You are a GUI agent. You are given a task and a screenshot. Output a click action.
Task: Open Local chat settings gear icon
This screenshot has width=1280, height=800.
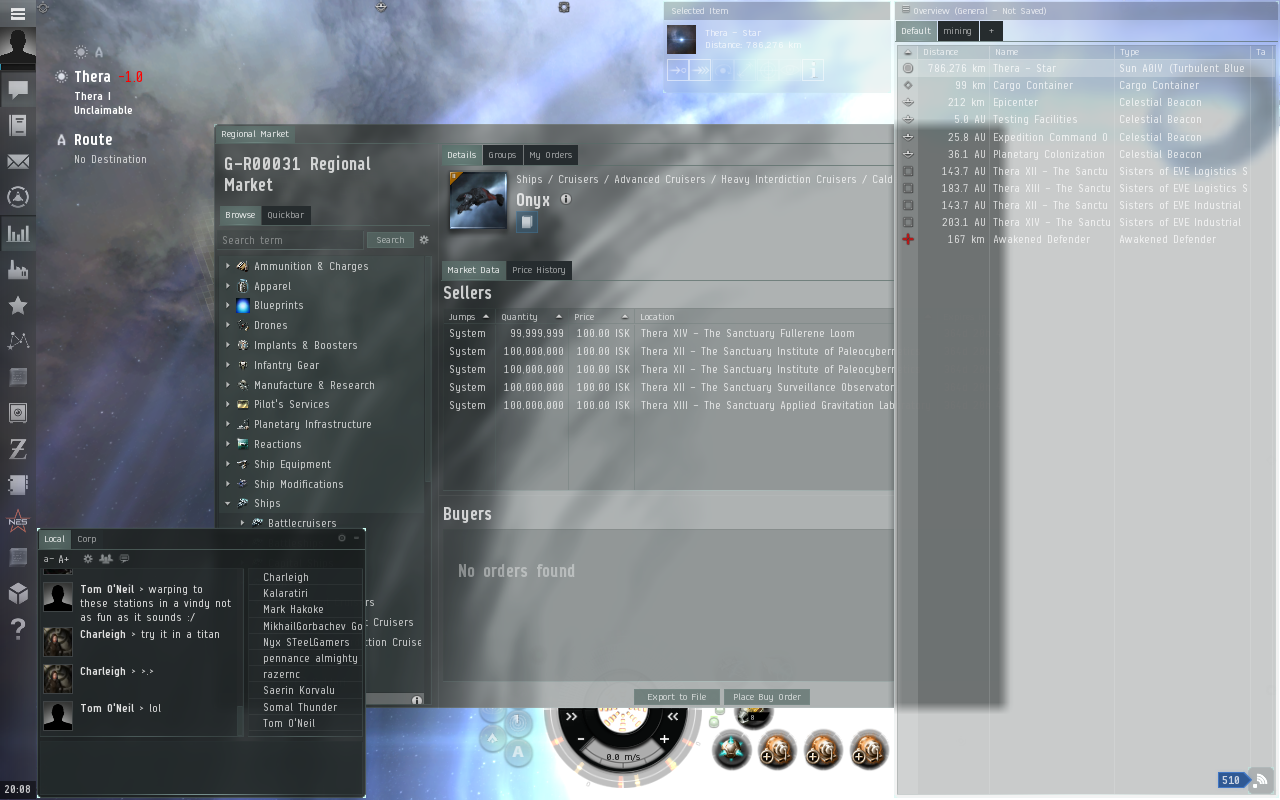[88, 559]
